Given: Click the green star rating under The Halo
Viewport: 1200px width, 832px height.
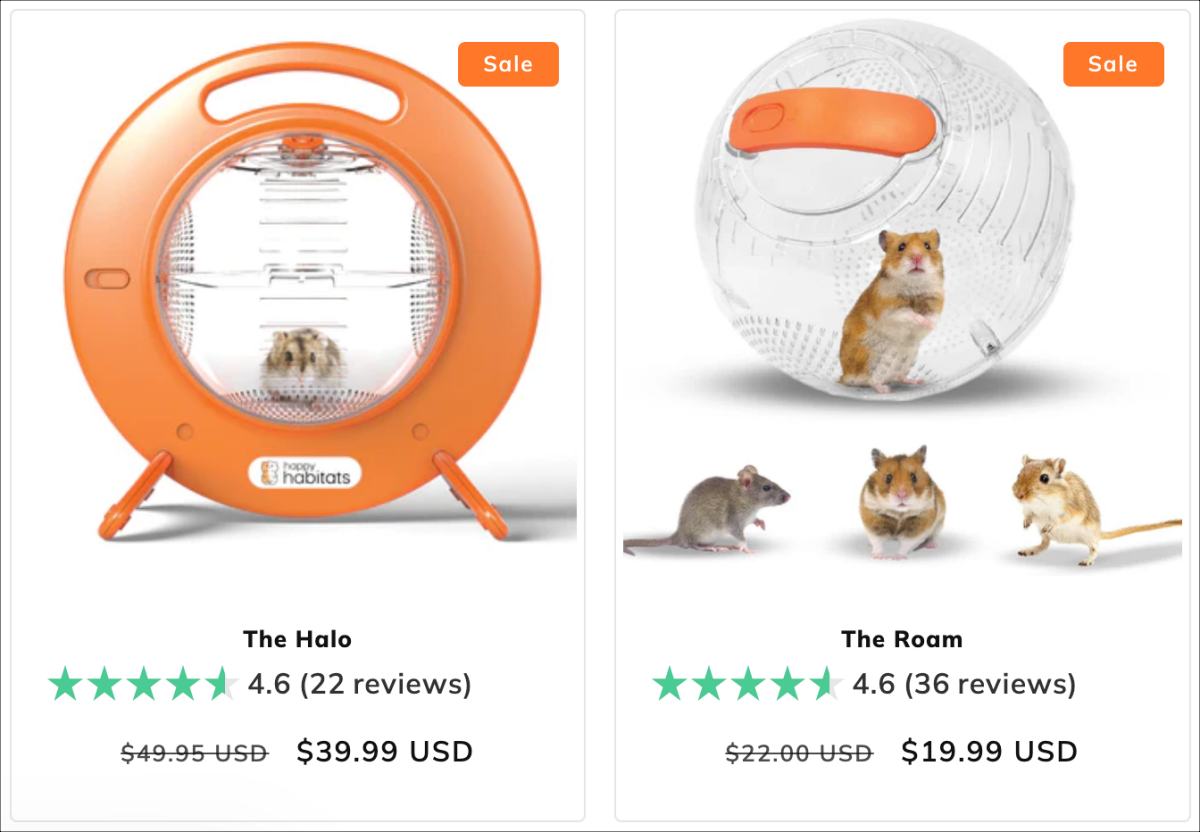Looking at the screenshot, I should [142, 684].
